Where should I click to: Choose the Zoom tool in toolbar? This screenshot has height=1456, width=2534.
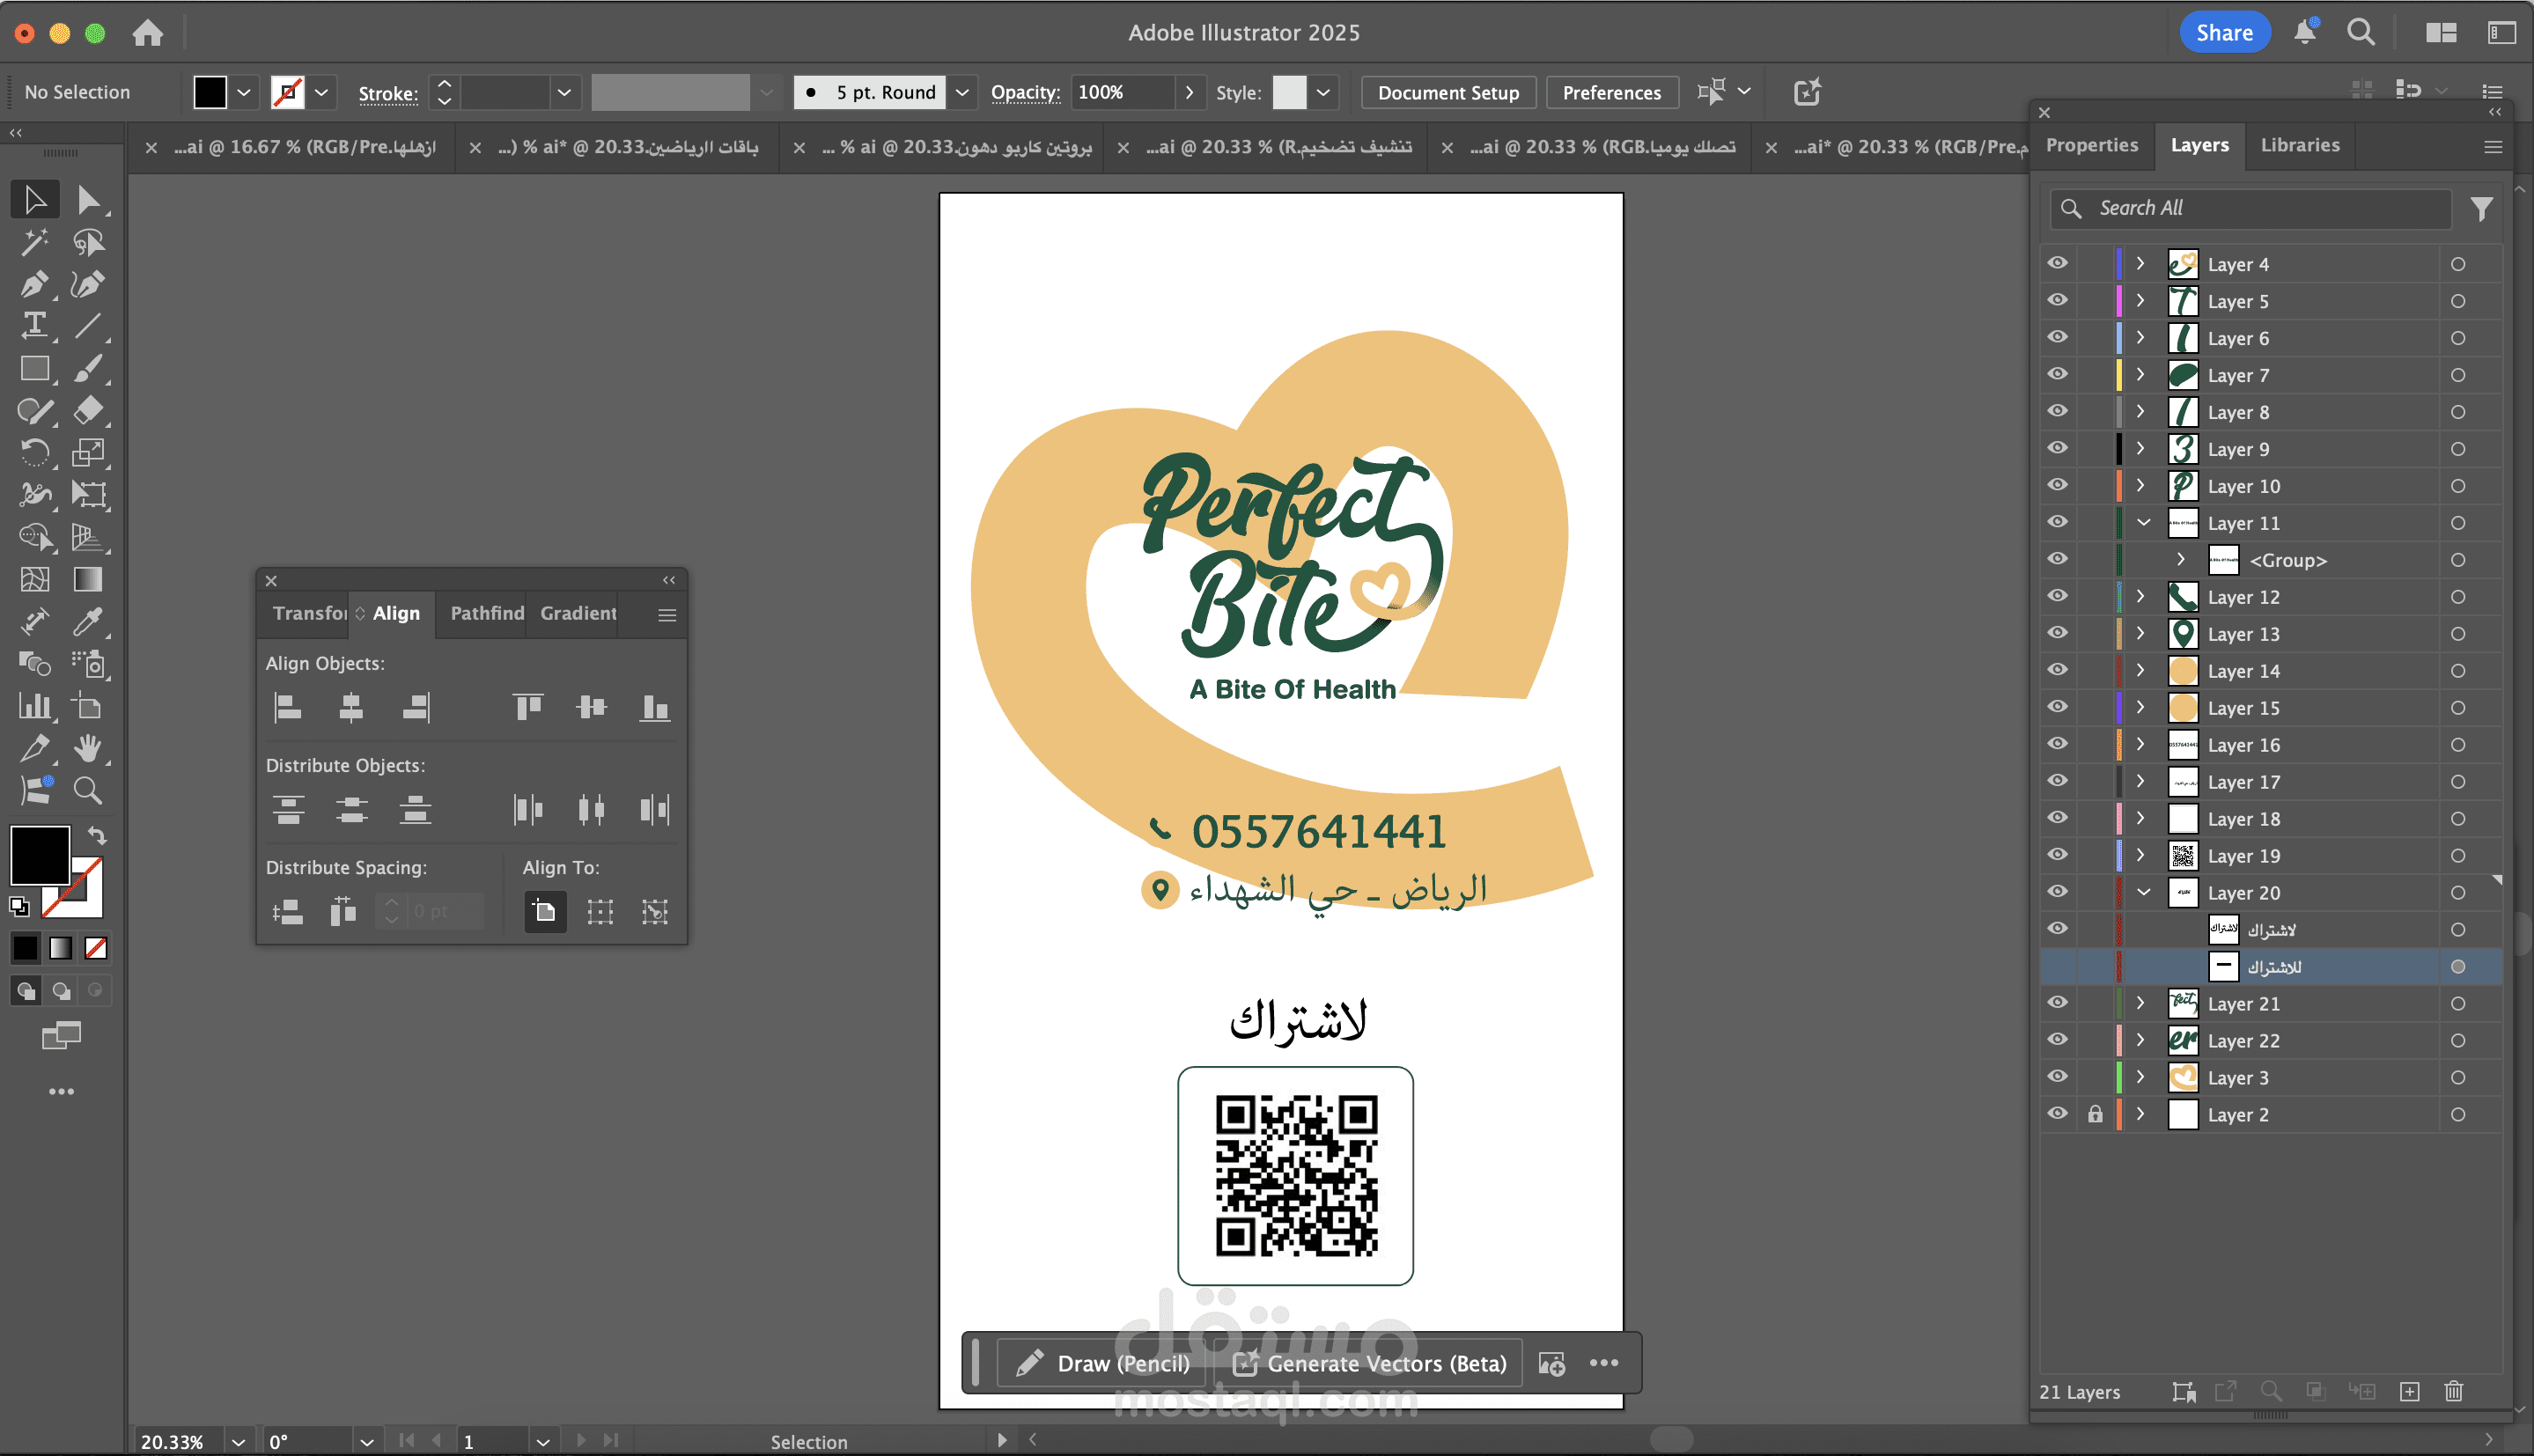[87, 791]
